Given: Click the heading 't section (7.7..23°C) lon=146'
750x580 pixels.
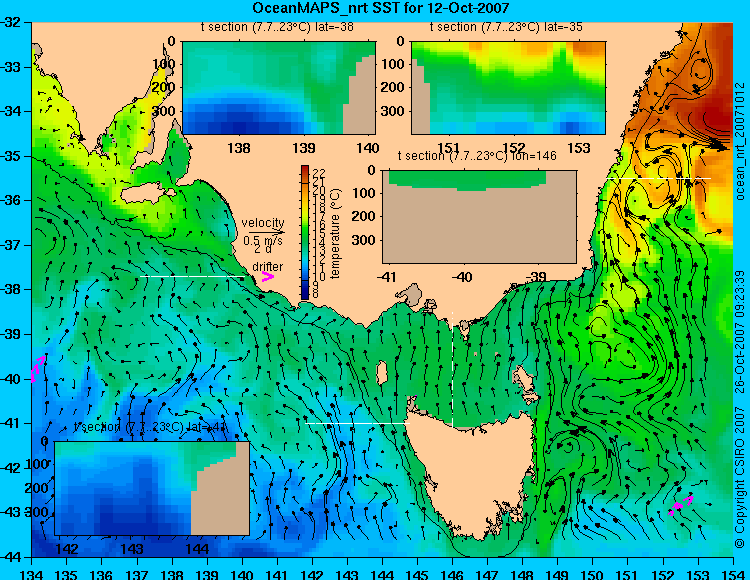Looking at the screenshot, I should [x=477, y=156].
